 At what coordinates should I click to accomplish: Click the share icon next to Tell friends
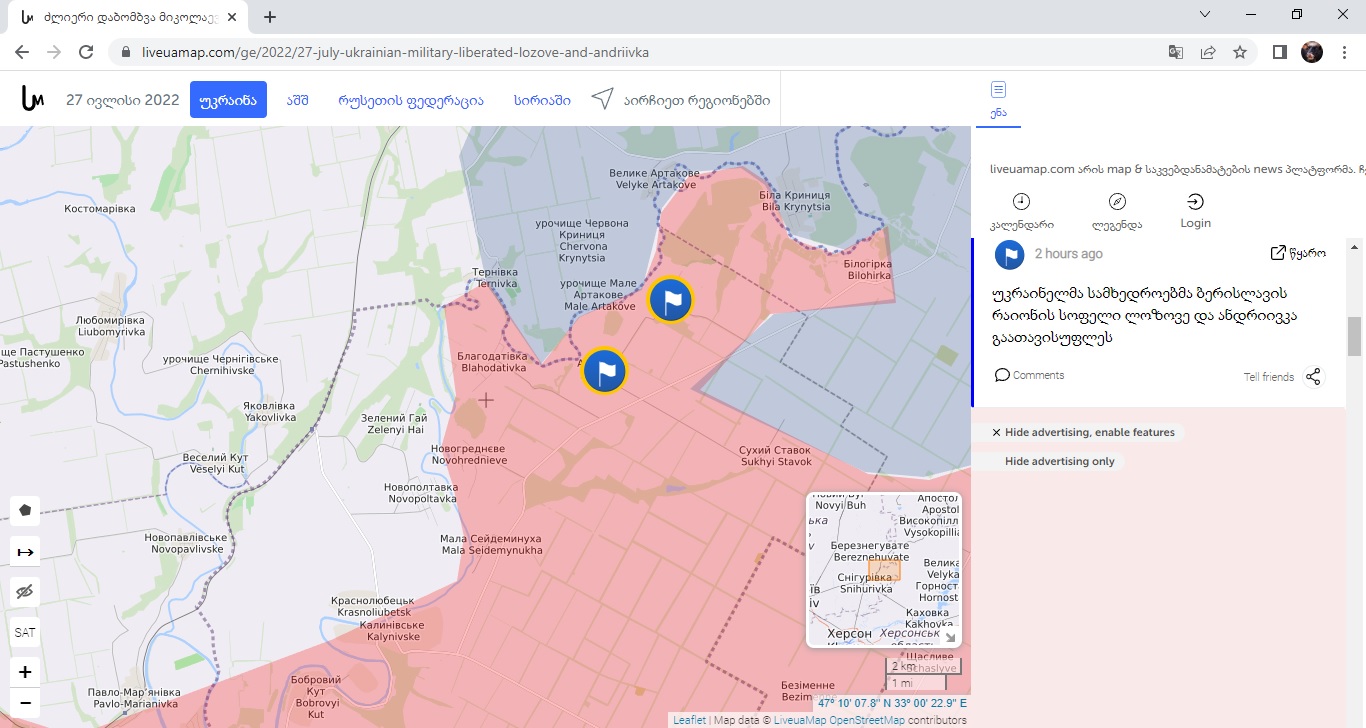coord(1313,377)
